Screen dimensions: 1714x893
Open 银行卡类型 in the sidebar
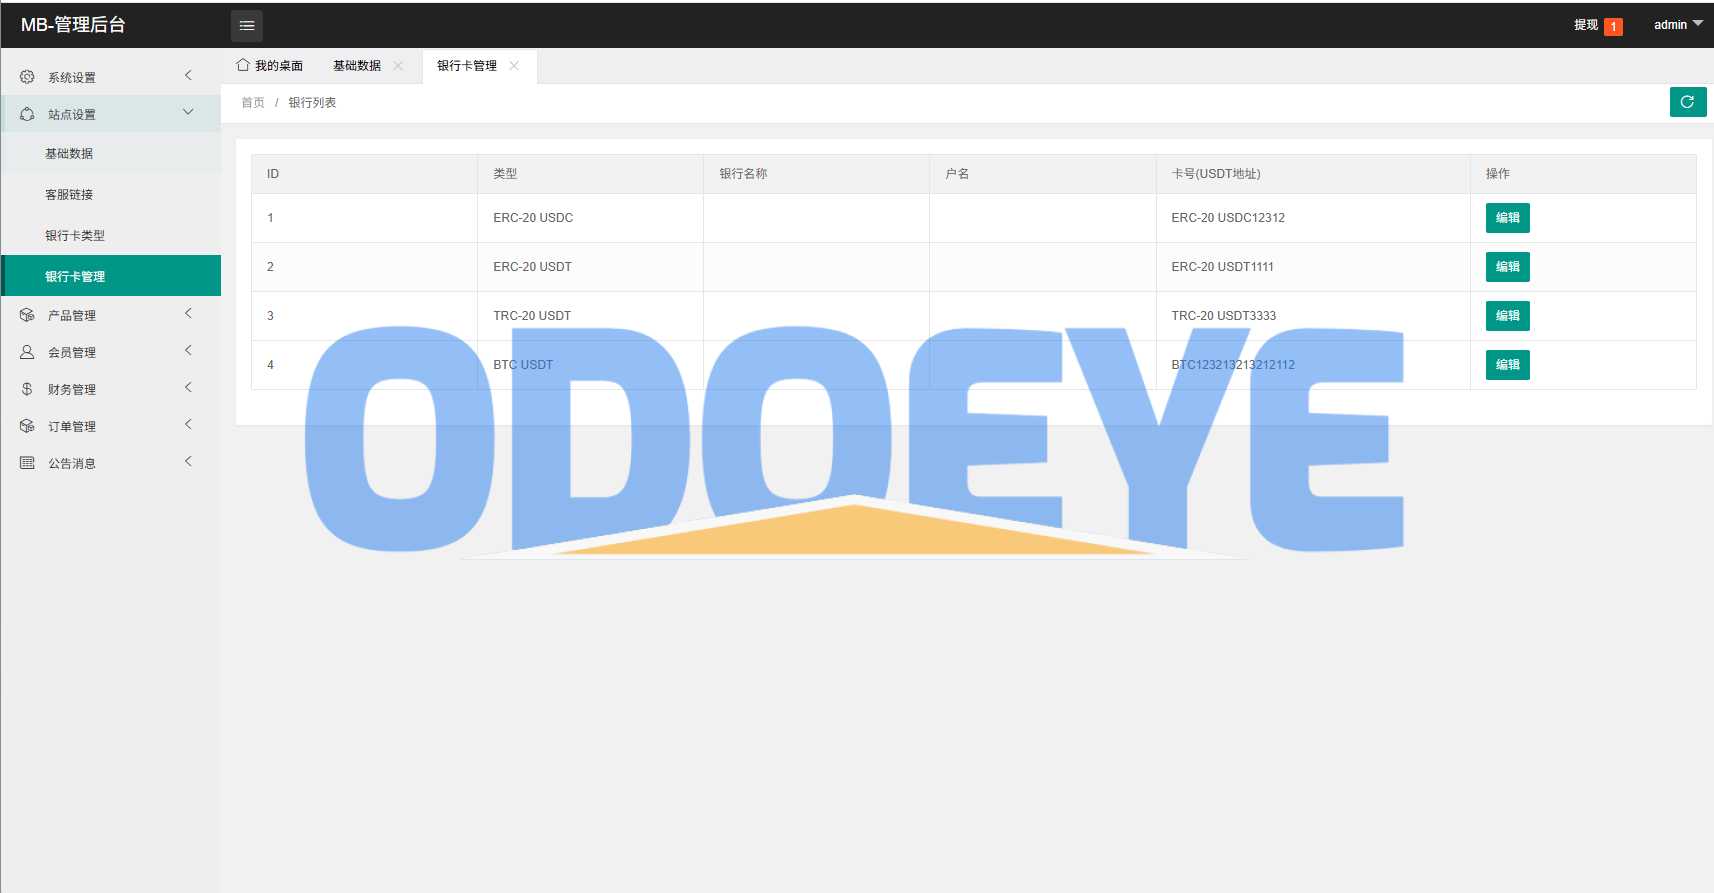click(x=111, y=235)
